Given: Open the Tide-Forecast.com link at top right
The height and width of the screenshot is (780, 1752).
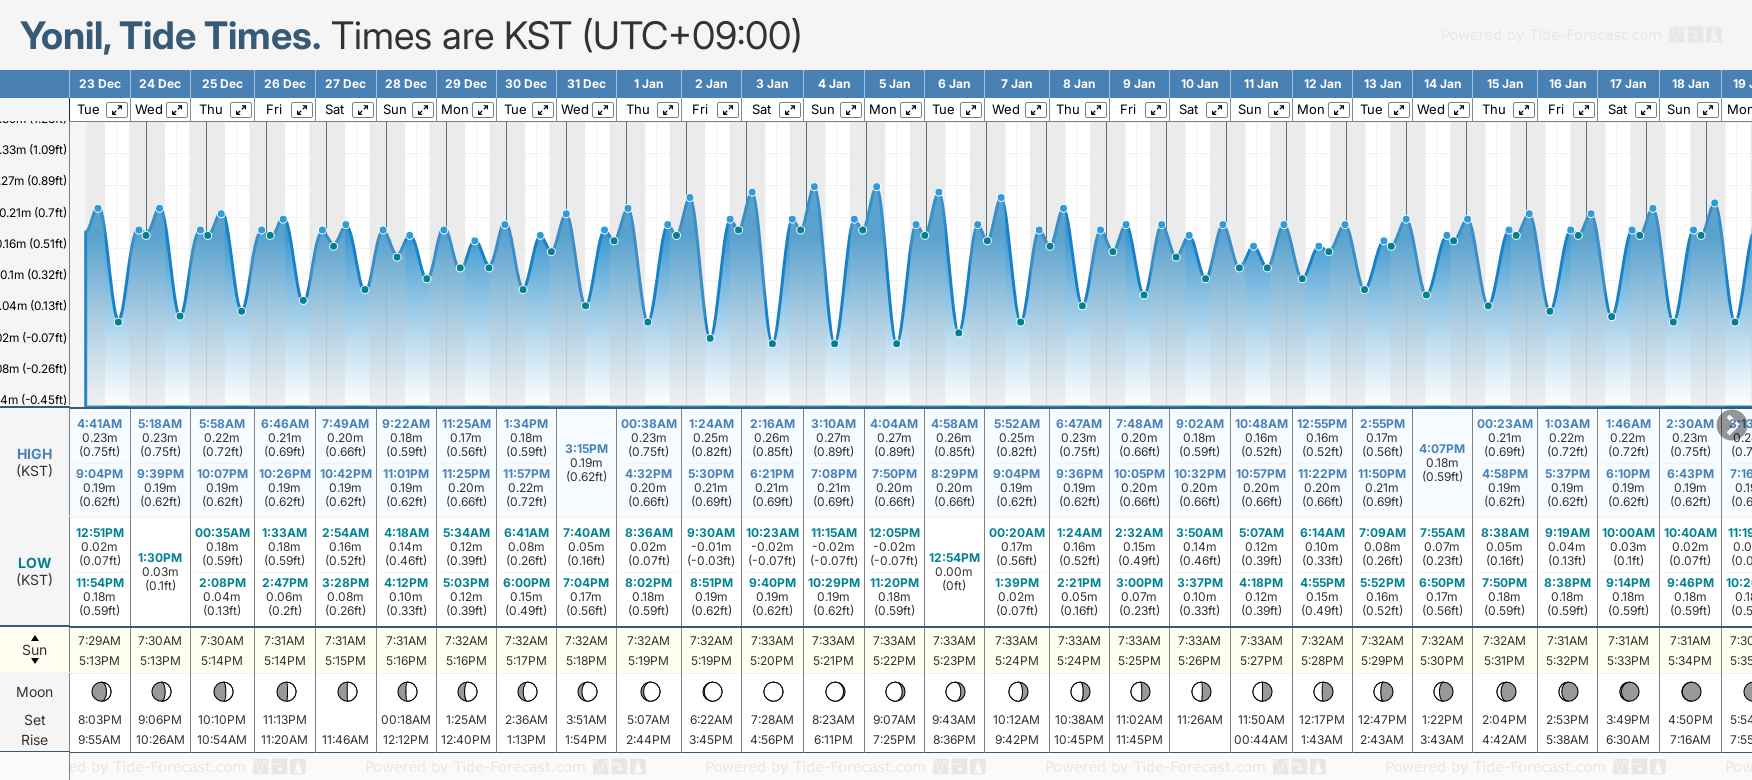Looking at the screenshot, I should [1580, 35].
